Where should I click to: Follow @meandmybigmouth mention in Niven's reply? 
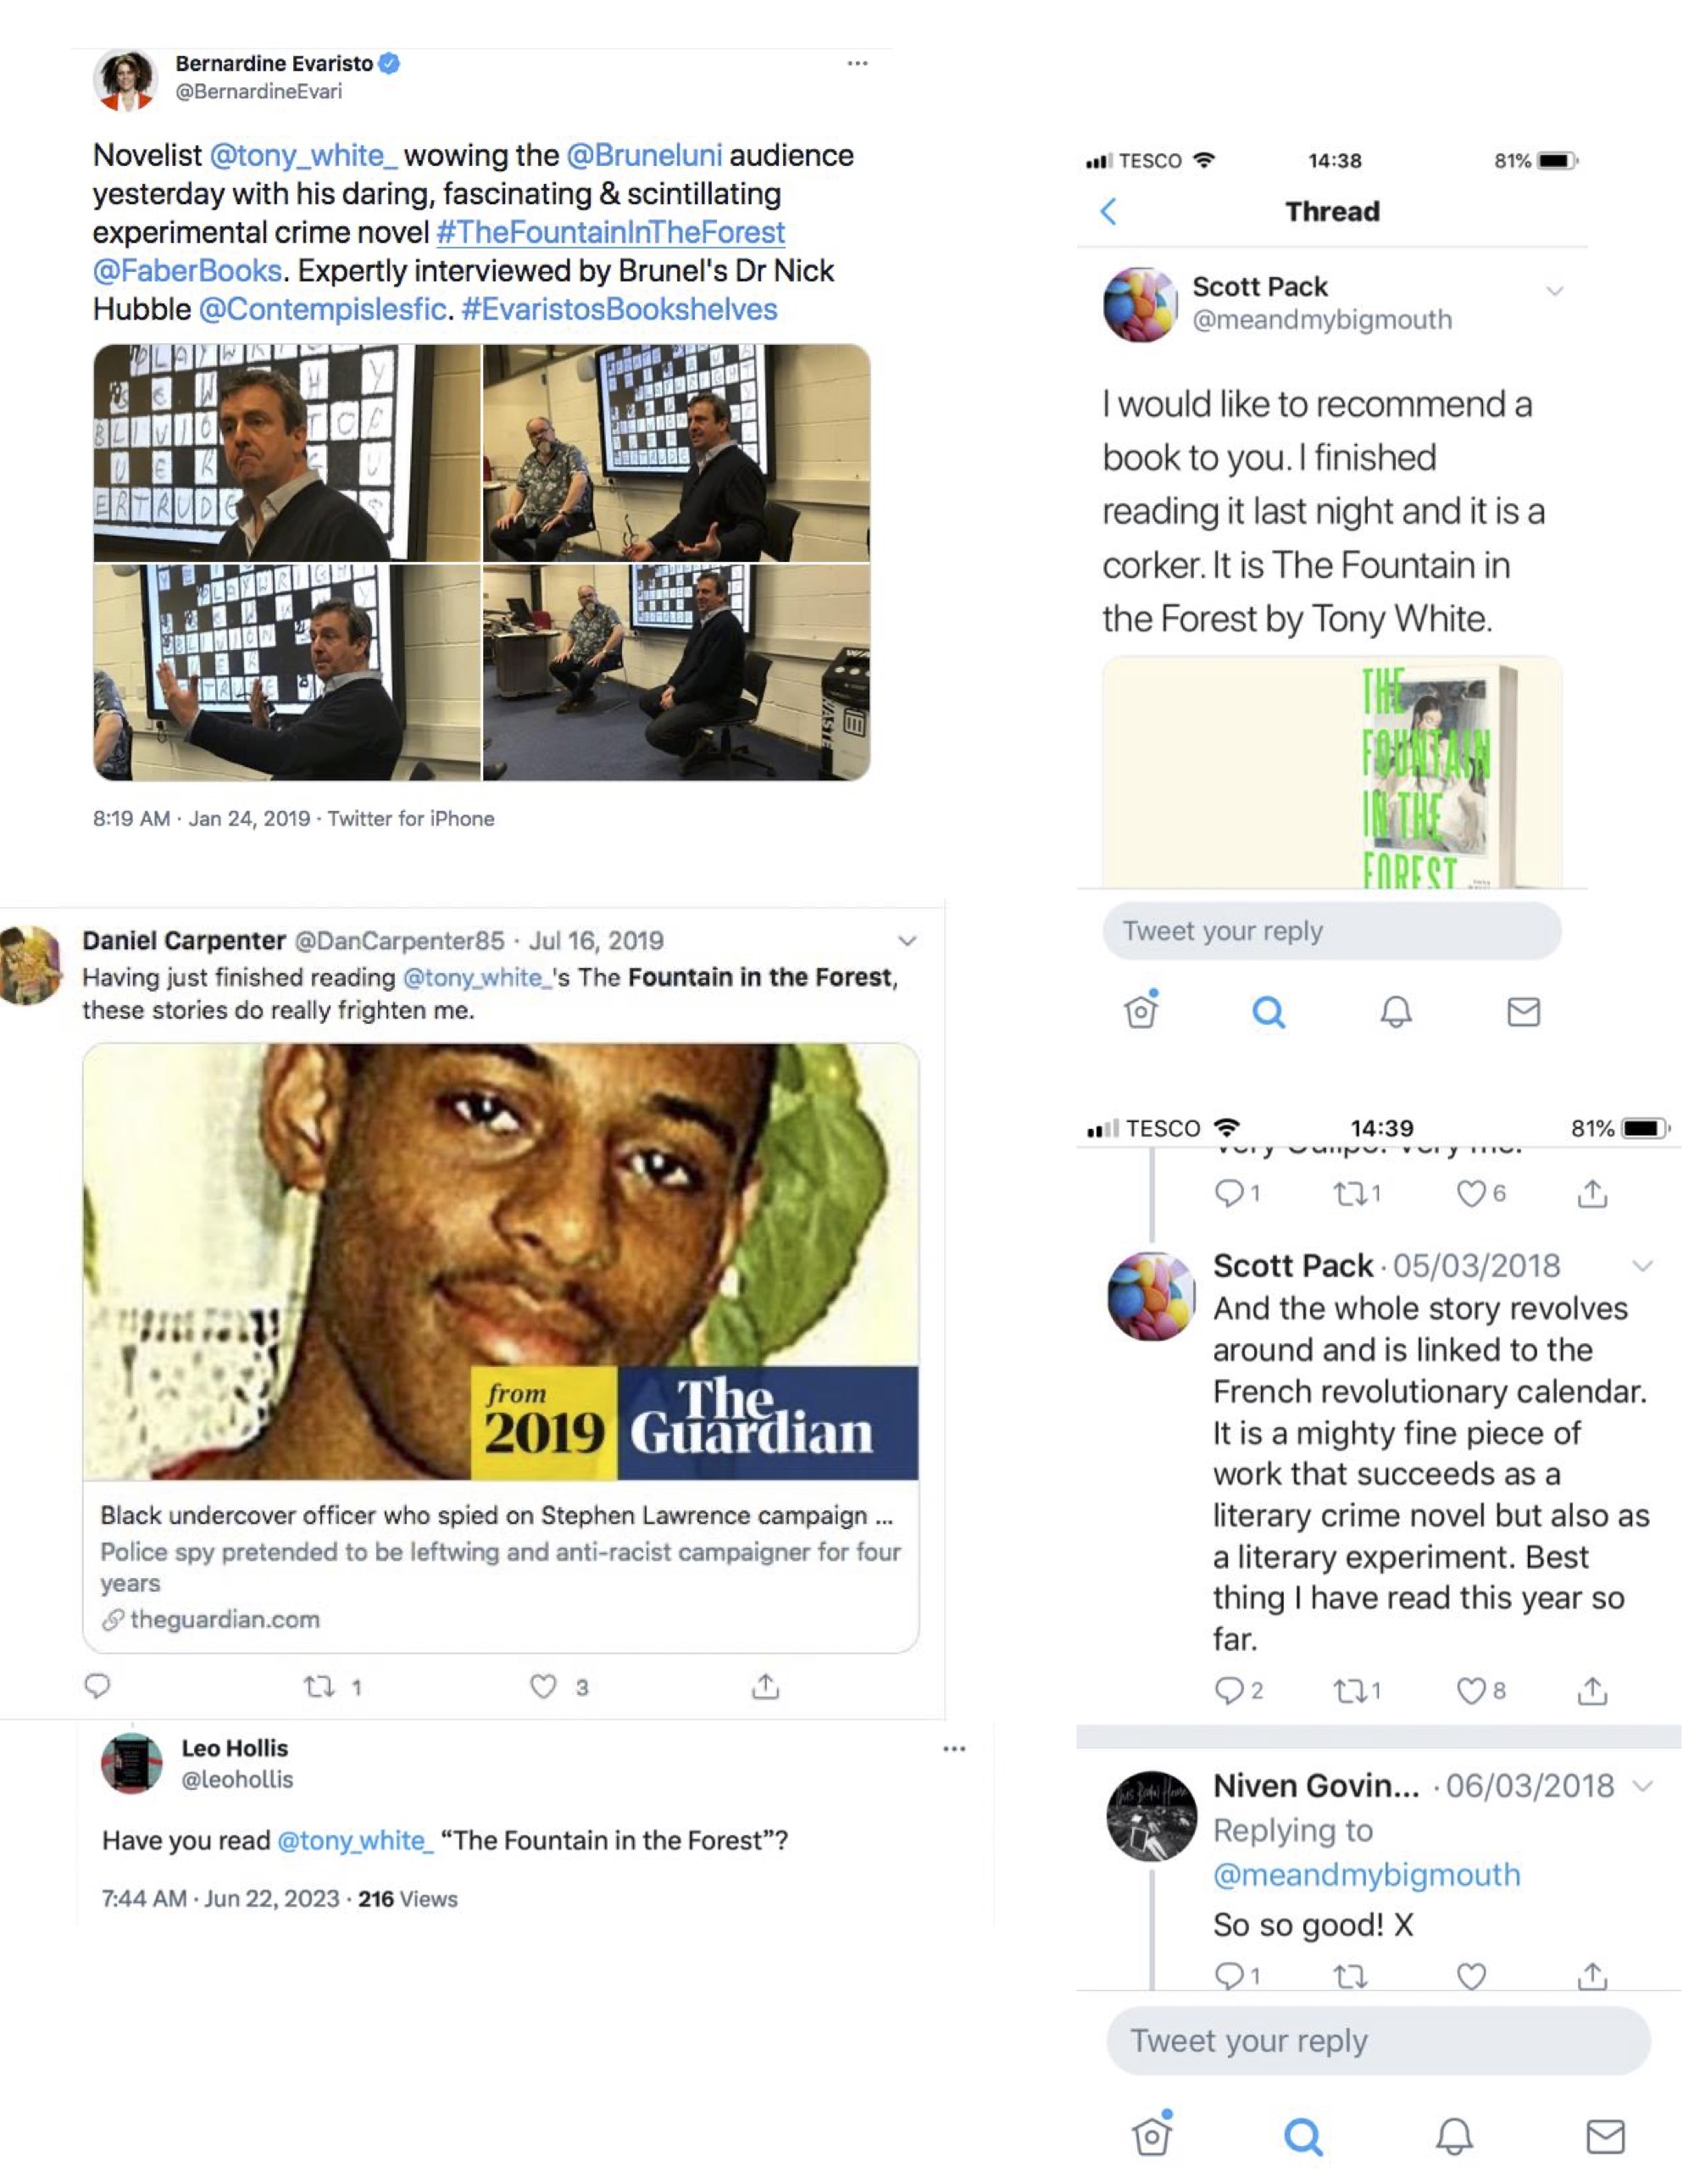1366,1874
